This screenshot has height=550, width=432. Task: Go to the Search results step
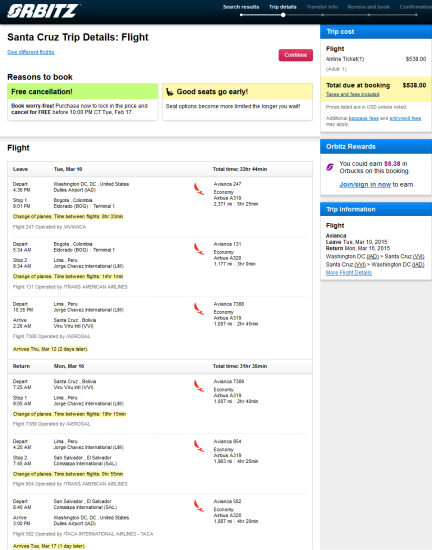click(x=241, y=7)
